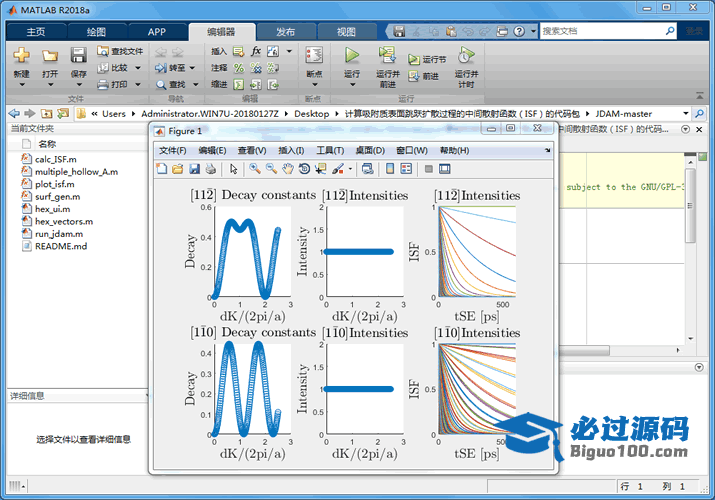Click the insert section icon beside 插入
This screenshot has height=500, width=715.
[238, 52]
